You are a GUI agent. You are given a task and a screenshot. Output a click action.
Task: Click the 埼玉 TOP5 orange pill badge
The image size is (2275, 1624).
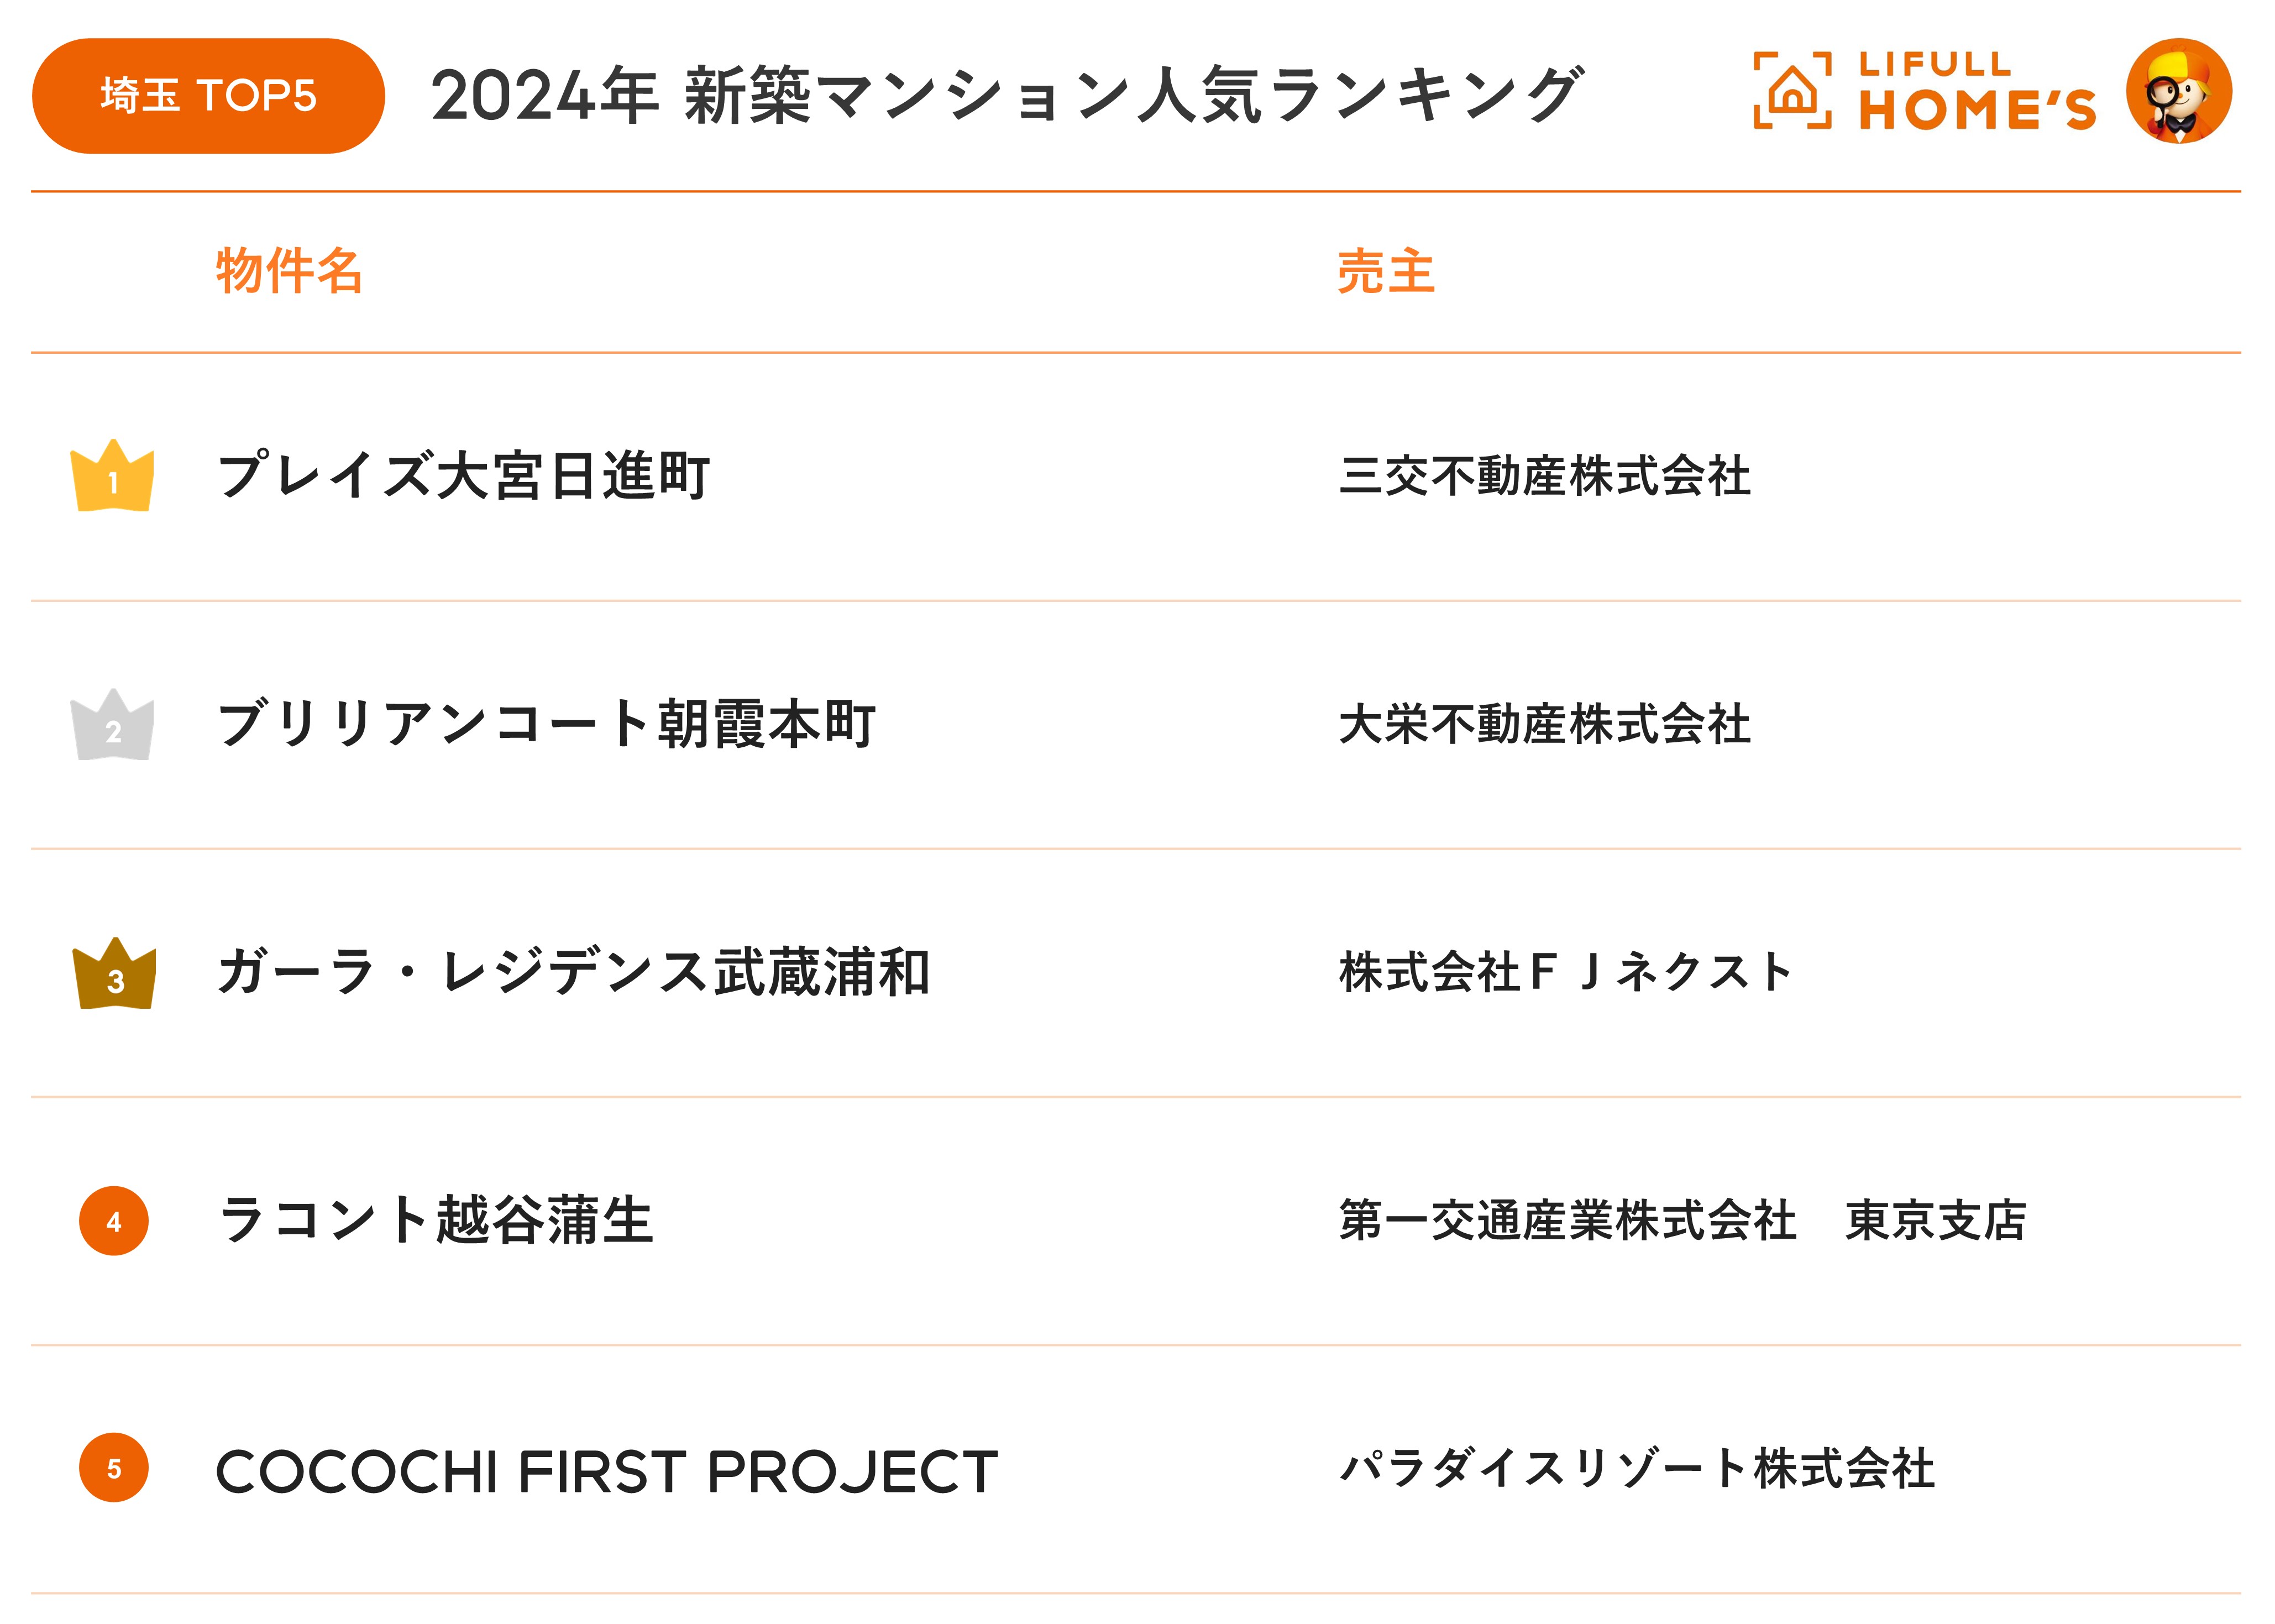click(x=208, y=96)
